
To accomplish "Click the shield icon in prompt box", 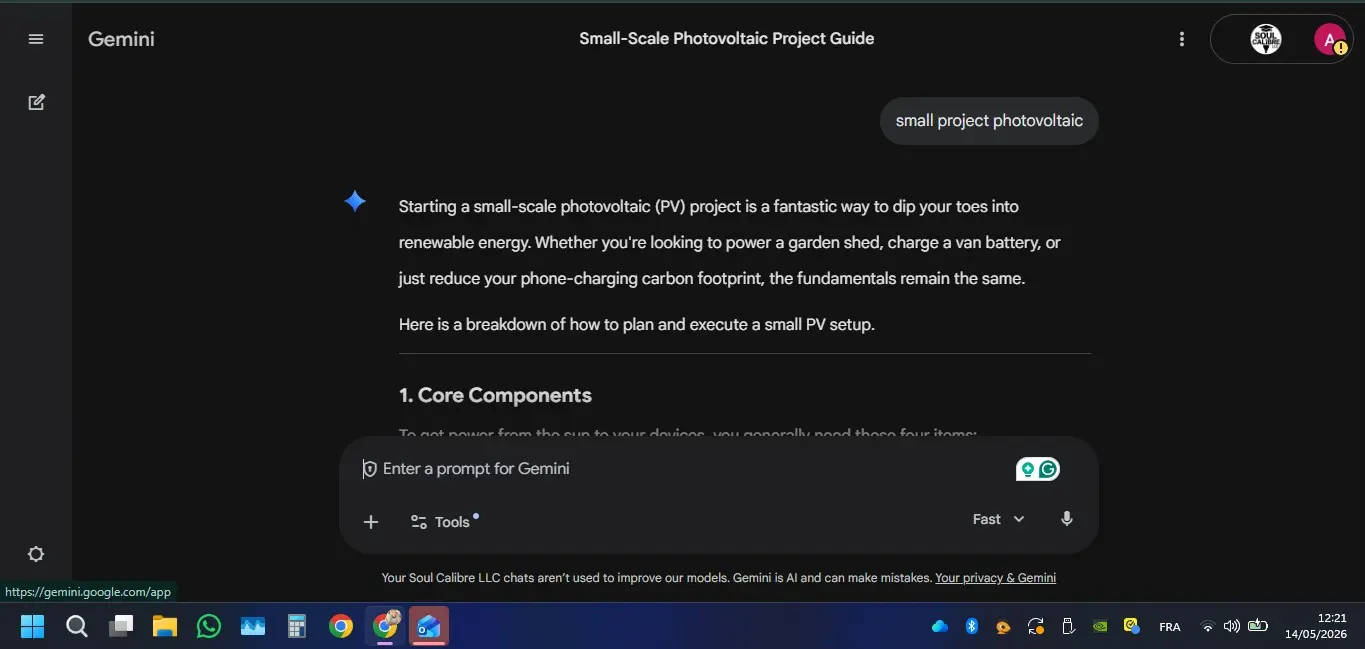I will pyautogui.click(x=369, y=469).
